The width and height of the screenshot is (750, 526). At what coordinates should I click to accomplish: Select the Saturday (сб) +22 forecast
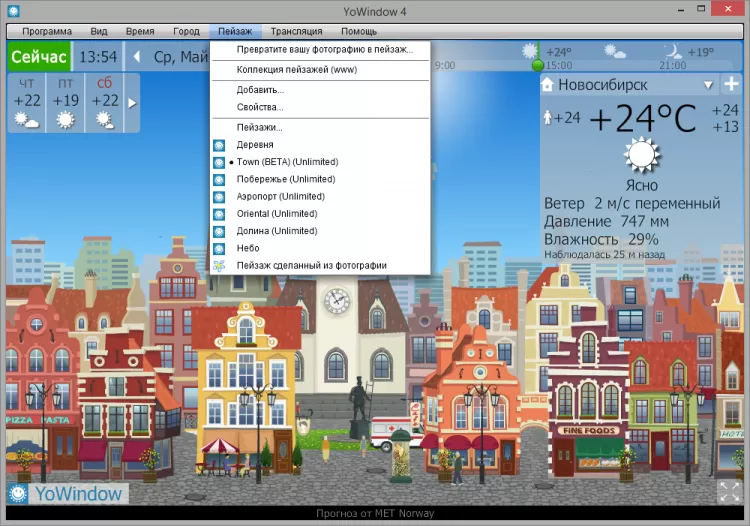point(105,102)
